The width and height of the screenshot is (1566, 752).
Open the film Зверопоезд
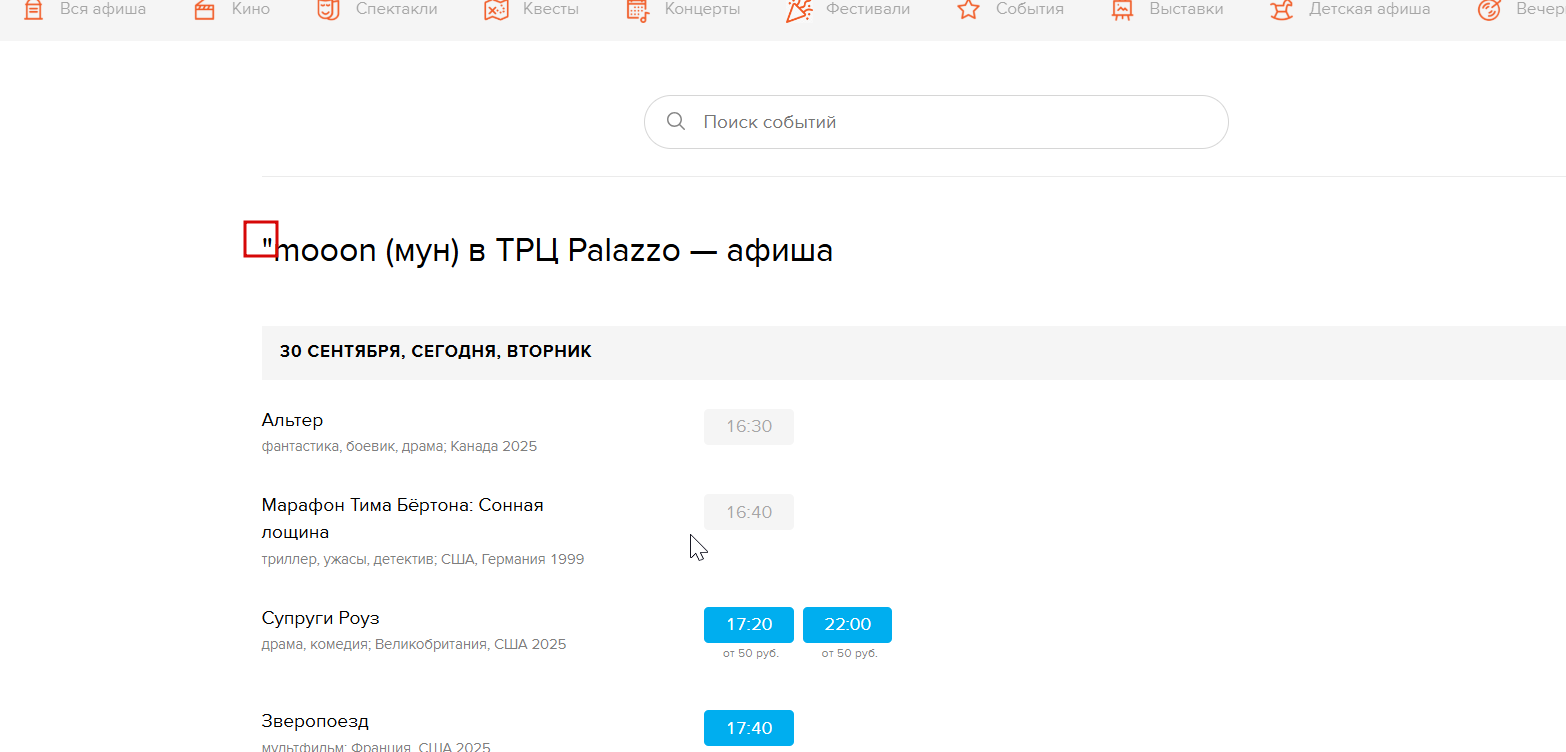[315, 721]
